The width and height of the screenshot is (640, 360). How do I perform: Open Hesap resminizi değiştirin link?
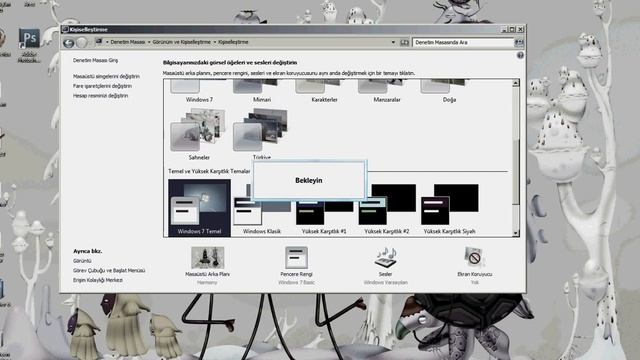pos(100,96)
